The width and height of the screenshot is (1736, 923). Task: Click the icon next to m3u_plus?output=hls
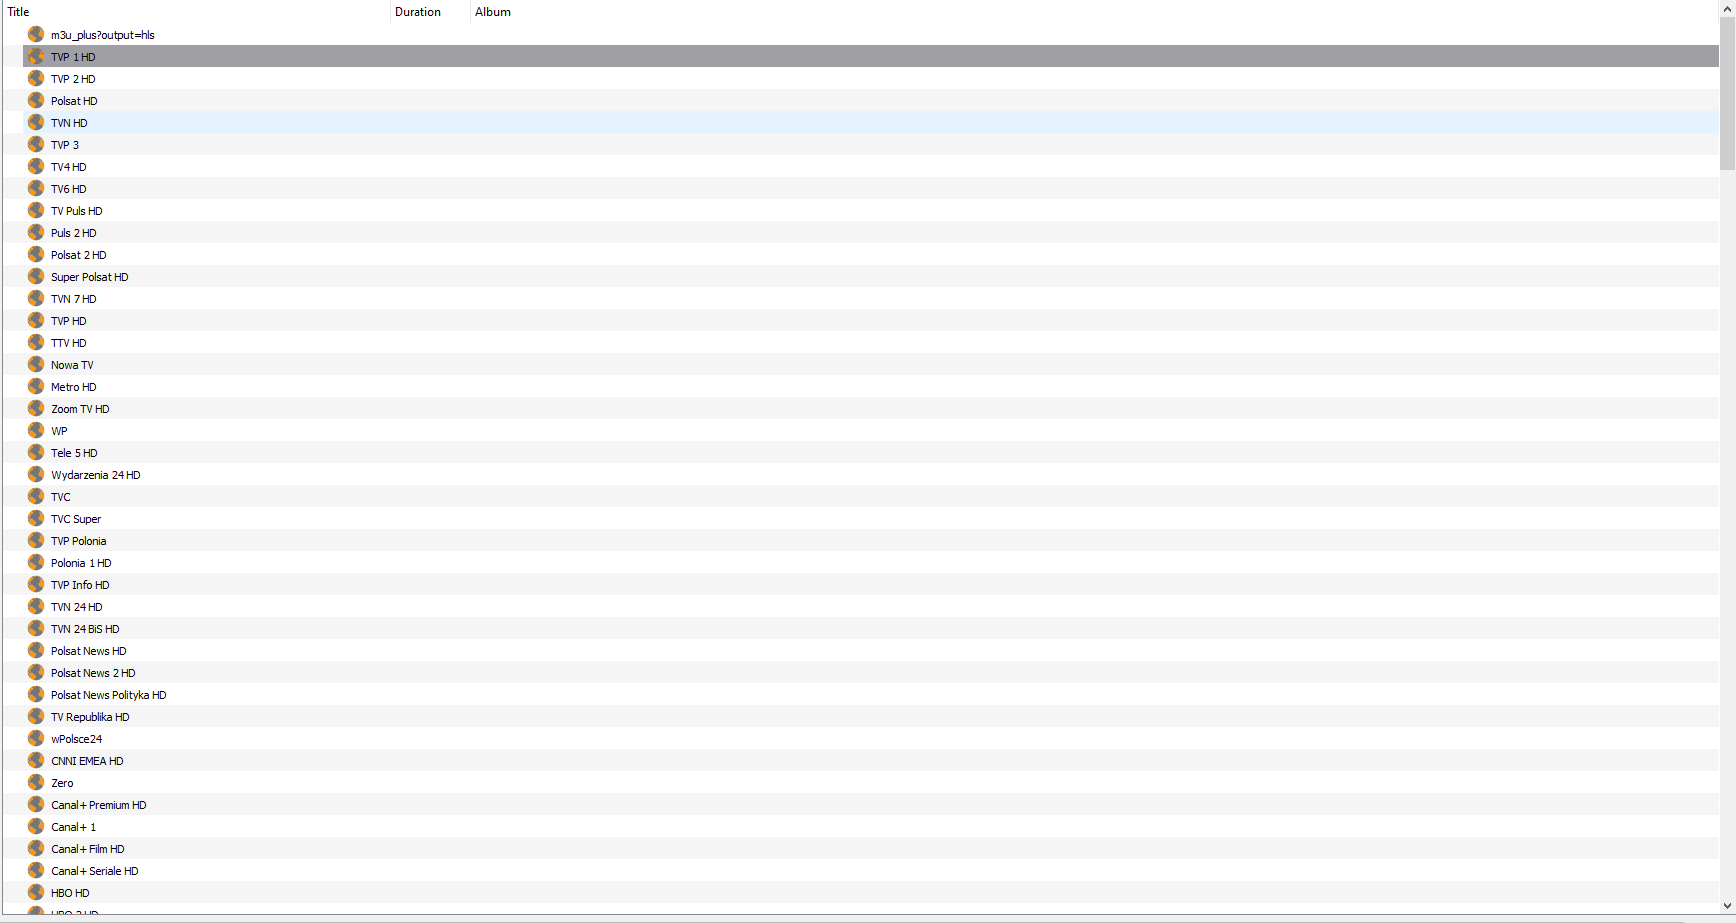point(36,34)
